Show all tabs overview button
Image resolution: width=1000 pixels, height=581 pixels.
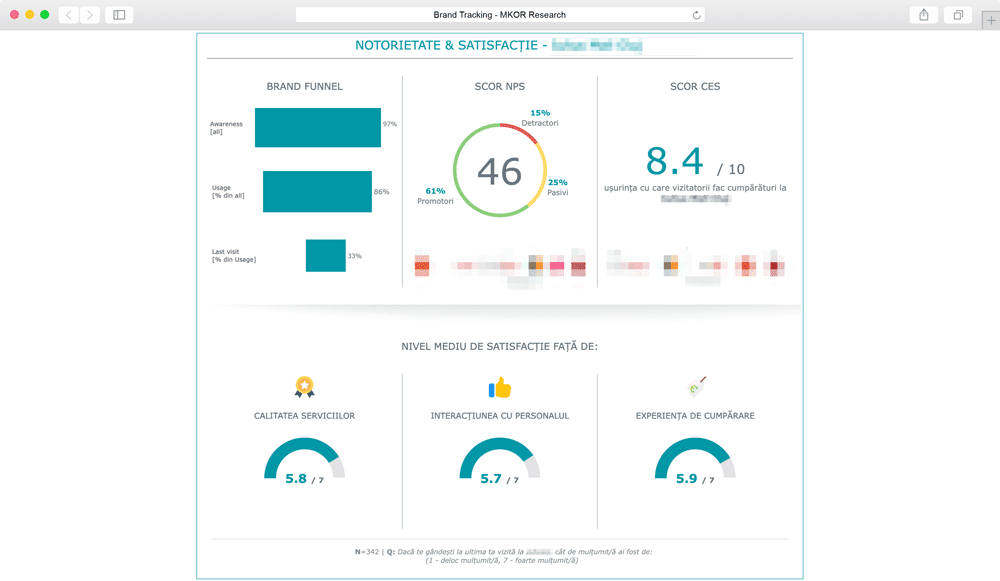(958, 15)
